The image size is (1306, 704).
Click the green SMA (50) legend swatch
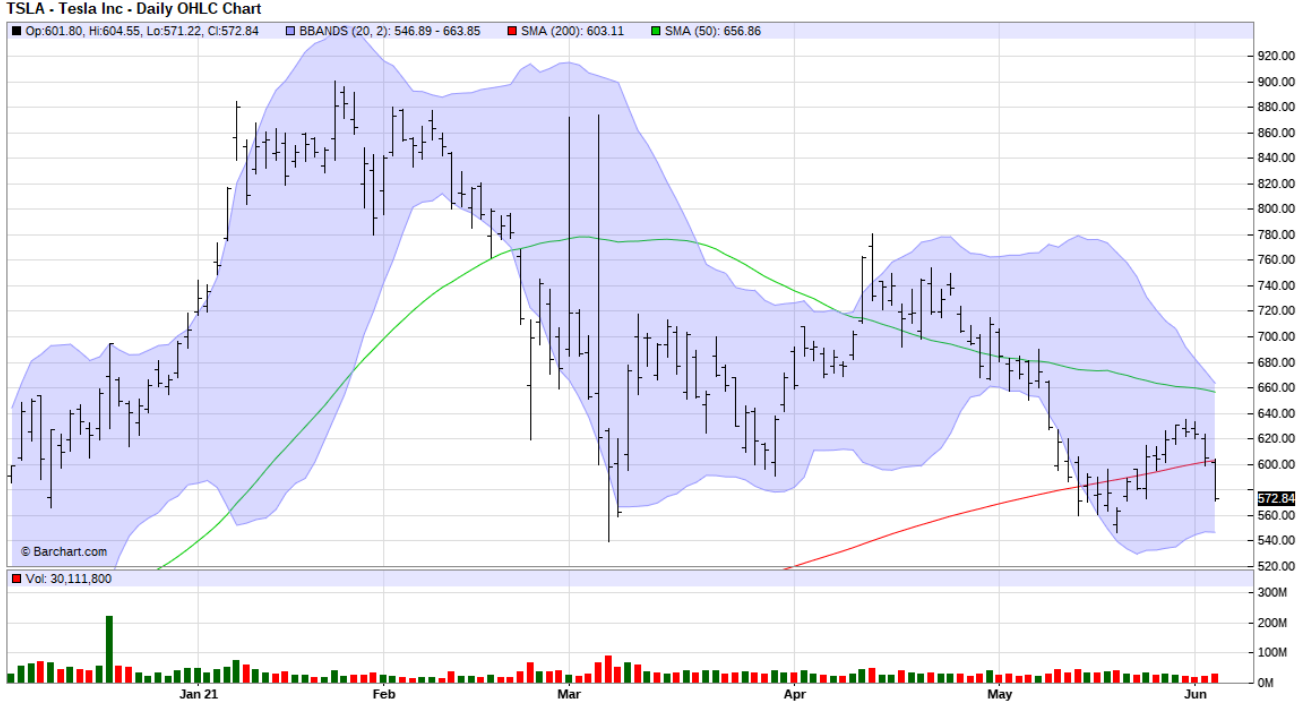[656, 31]
